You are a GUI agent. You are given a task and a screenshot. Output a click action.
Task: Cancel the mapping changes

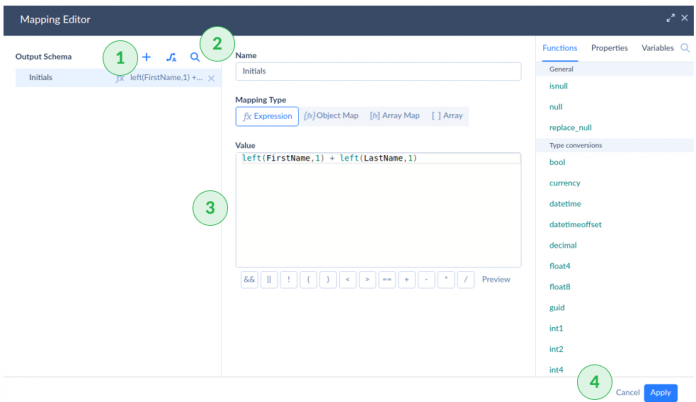(627, 393)
